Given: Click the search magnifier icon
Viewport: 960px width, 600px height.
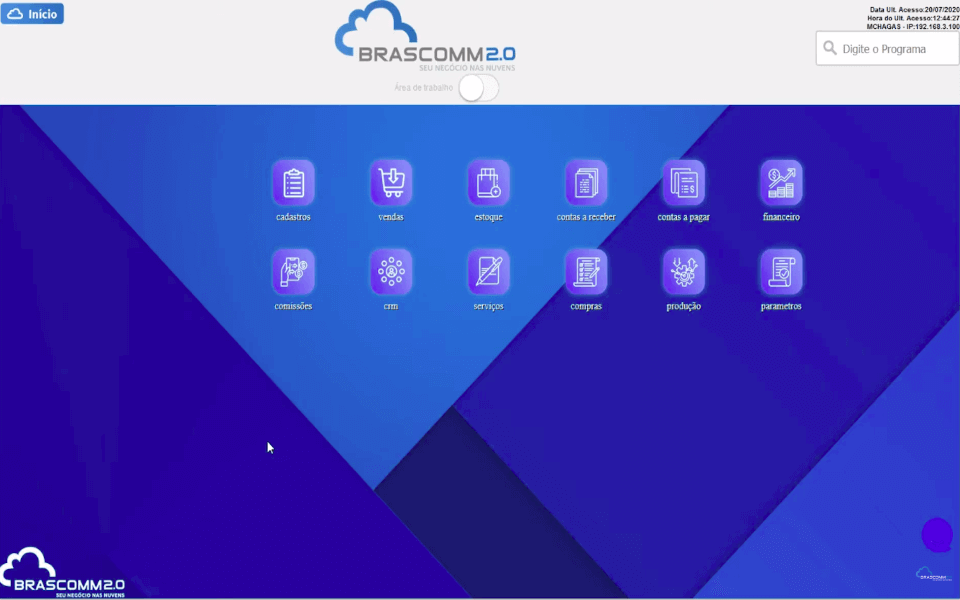Looking at the screenshot, I should coord(830,48).
